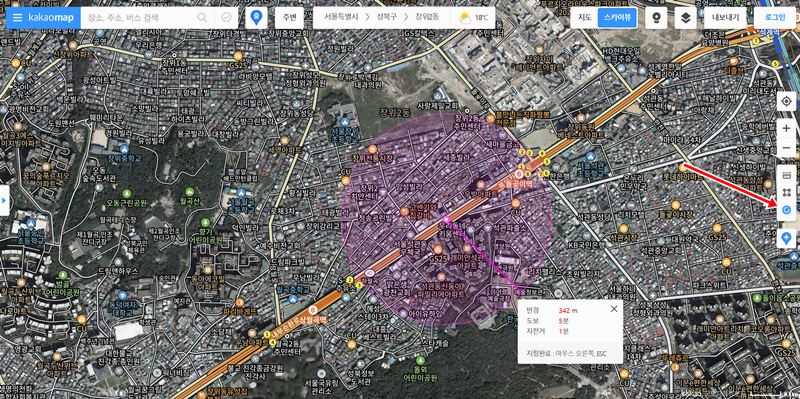The width and height of the screenshot is (800, 399).
Task: Click the circled check icon beside search
Action: point(227,18)
